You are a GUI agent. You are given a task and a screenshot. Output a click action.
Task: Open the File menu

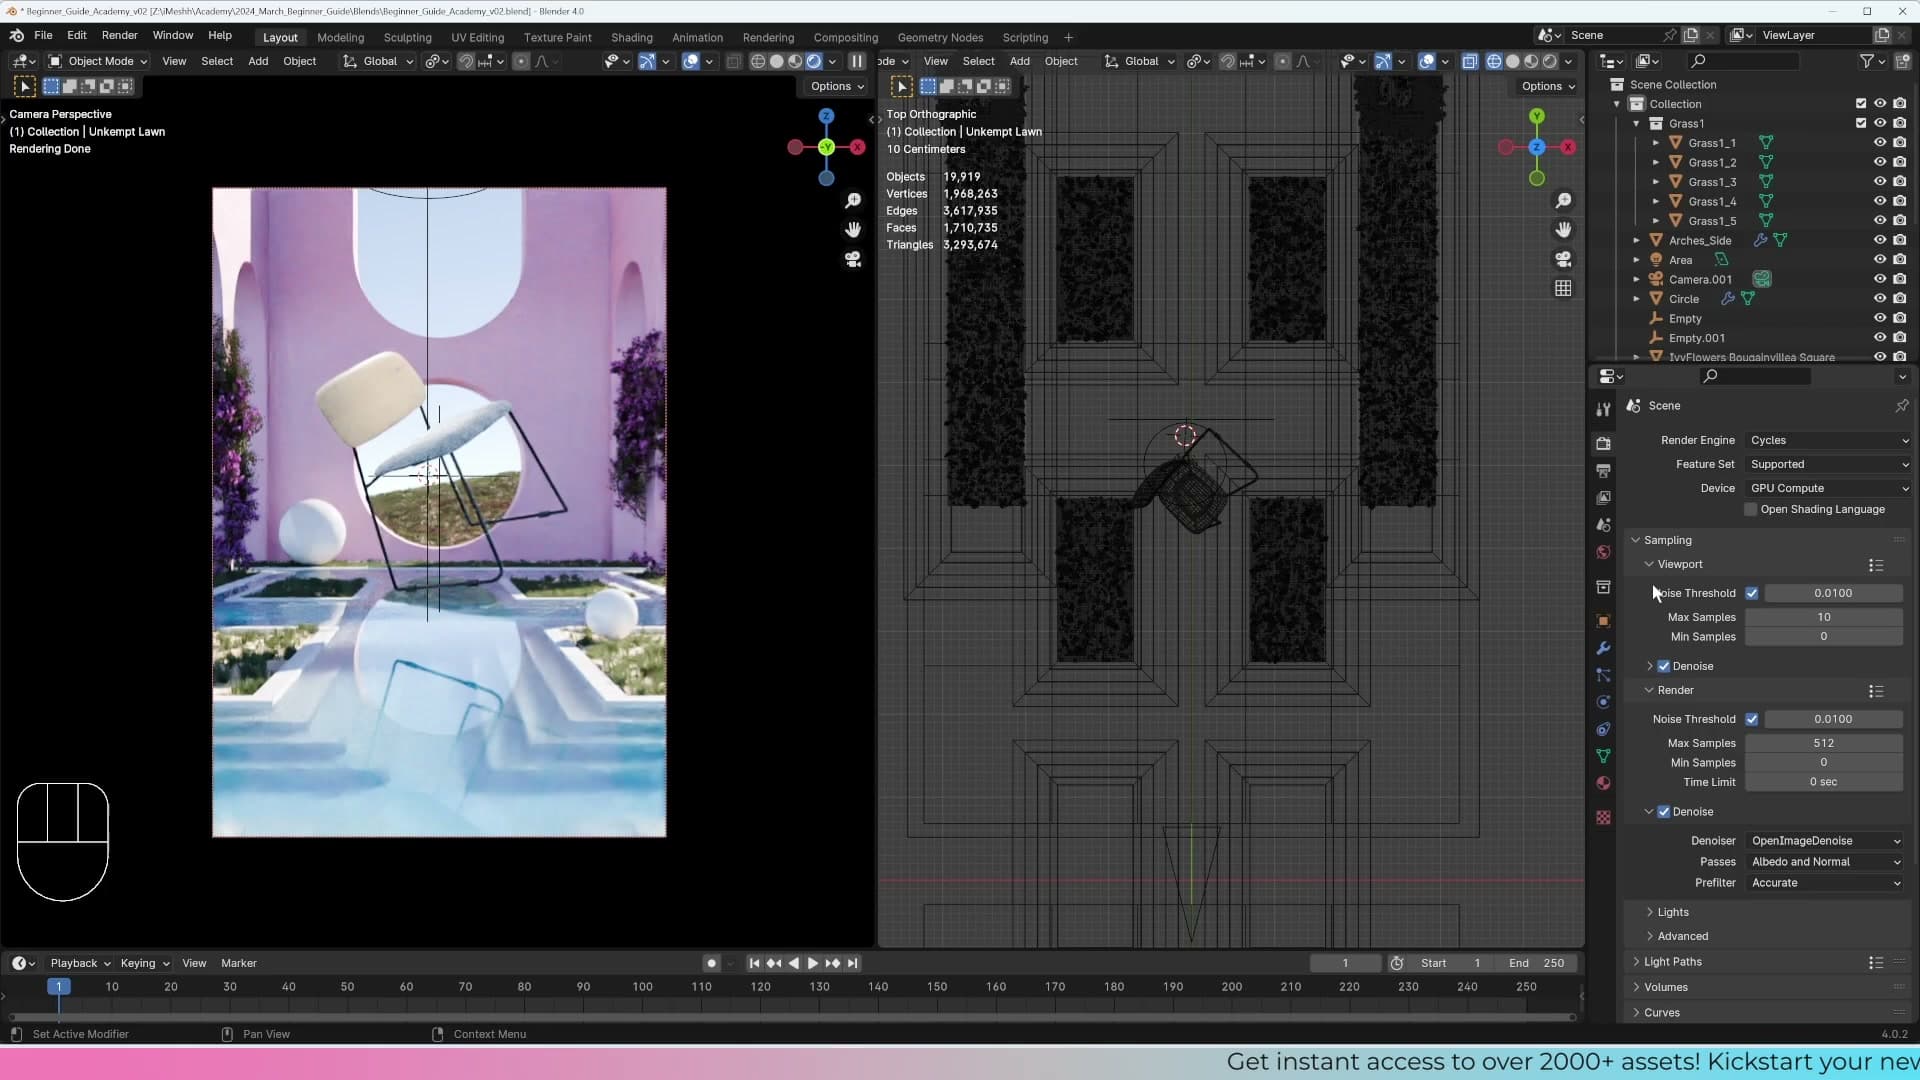43,35
